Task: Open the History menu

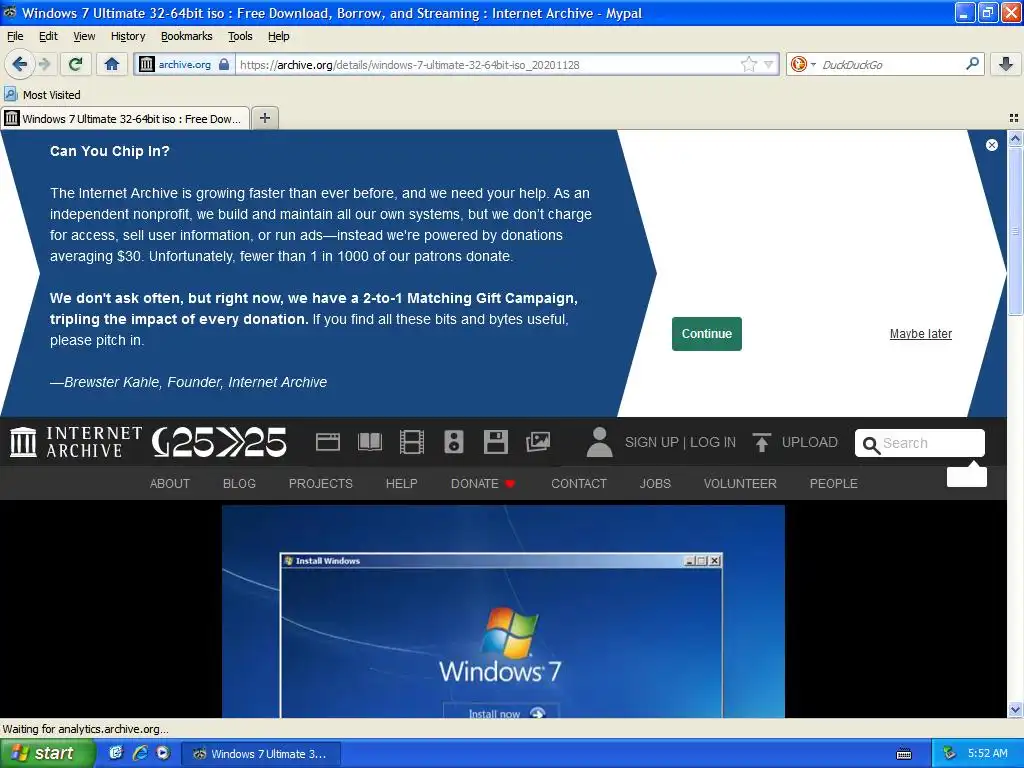Action: (128, 36)
